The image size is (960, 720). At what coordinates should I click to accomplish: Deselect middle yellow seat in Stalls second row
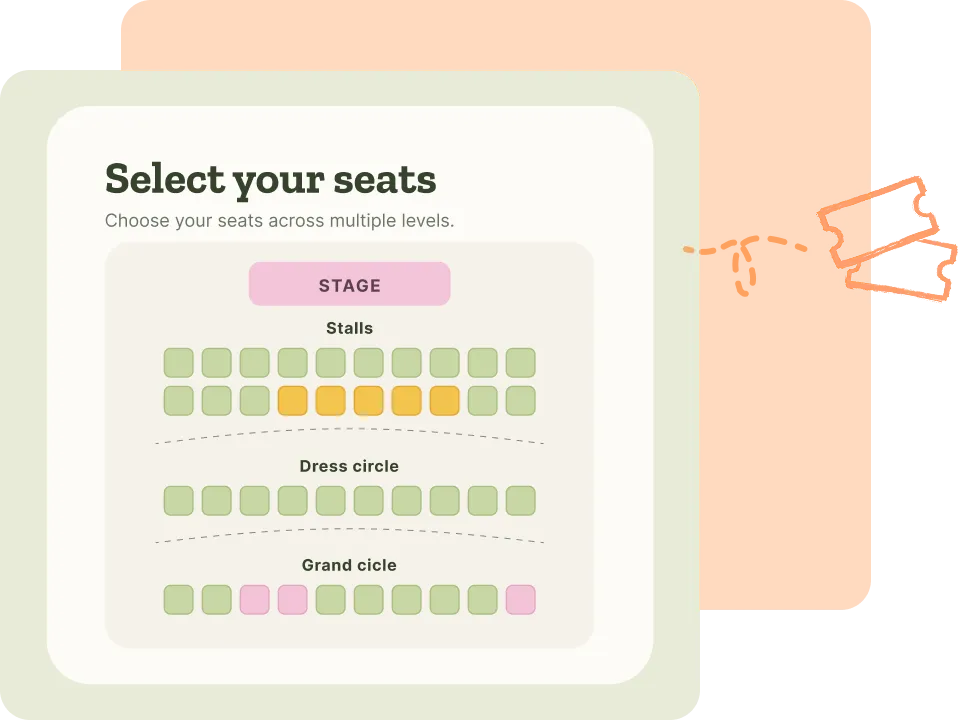tap(369, 400)
